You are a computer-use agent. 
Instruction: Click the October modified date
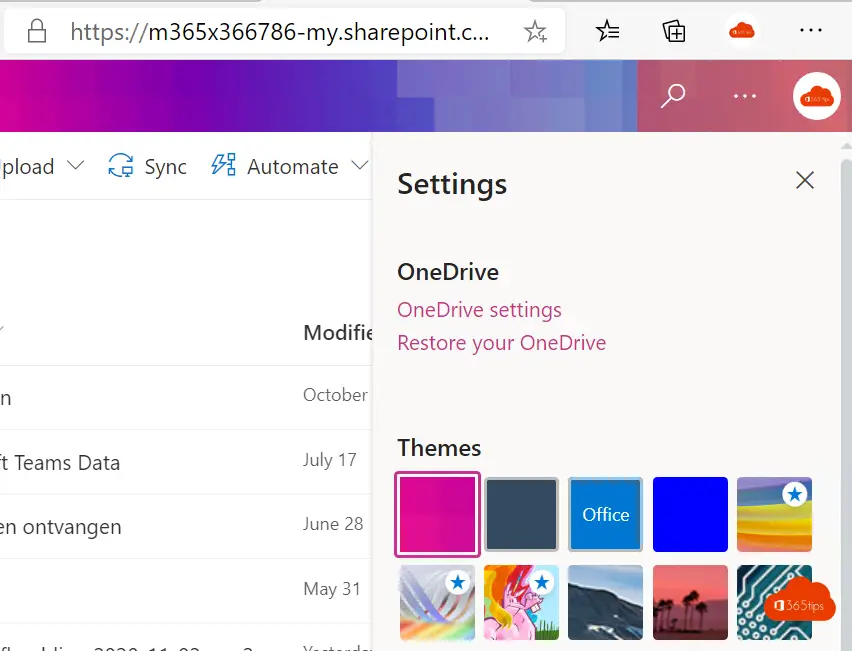click(335, 395)
